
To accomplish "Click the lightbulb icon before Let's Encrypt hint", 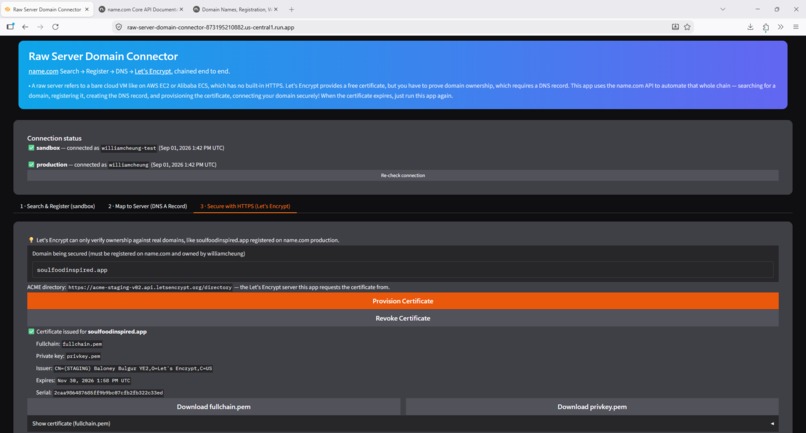I will (x=31, y=240).
